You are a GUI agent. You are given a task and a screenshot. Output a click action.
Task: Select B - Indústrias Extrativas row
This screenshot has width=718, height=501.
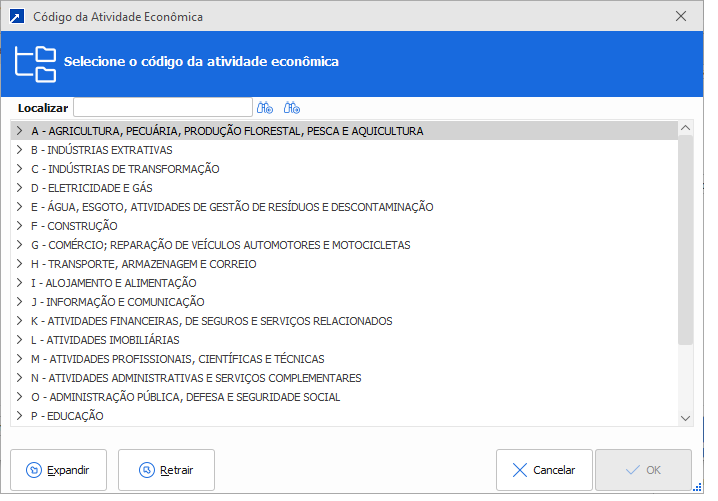pyautogui.click(x=102, y=150)
